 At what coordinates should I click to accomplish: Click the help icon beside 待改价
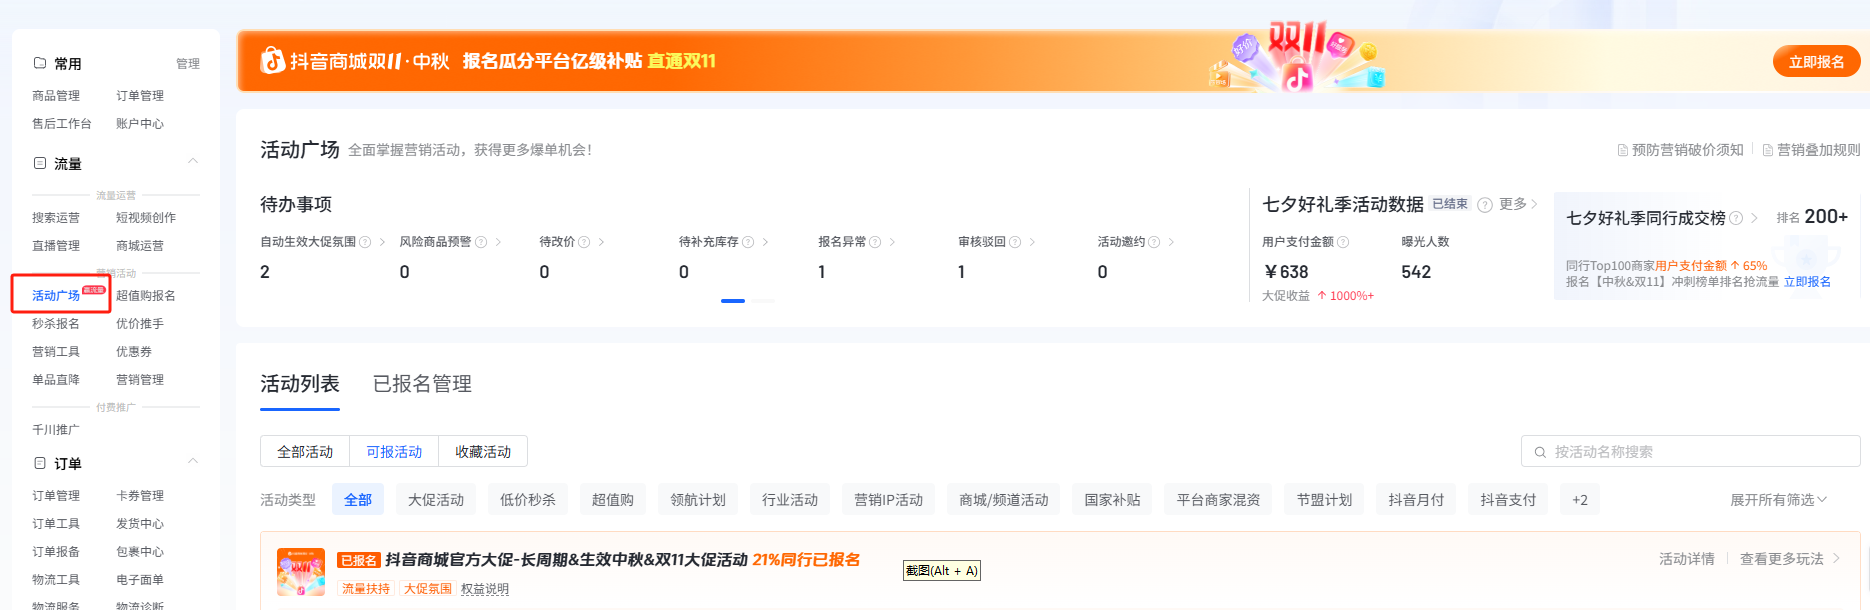(x=584, y=242)
